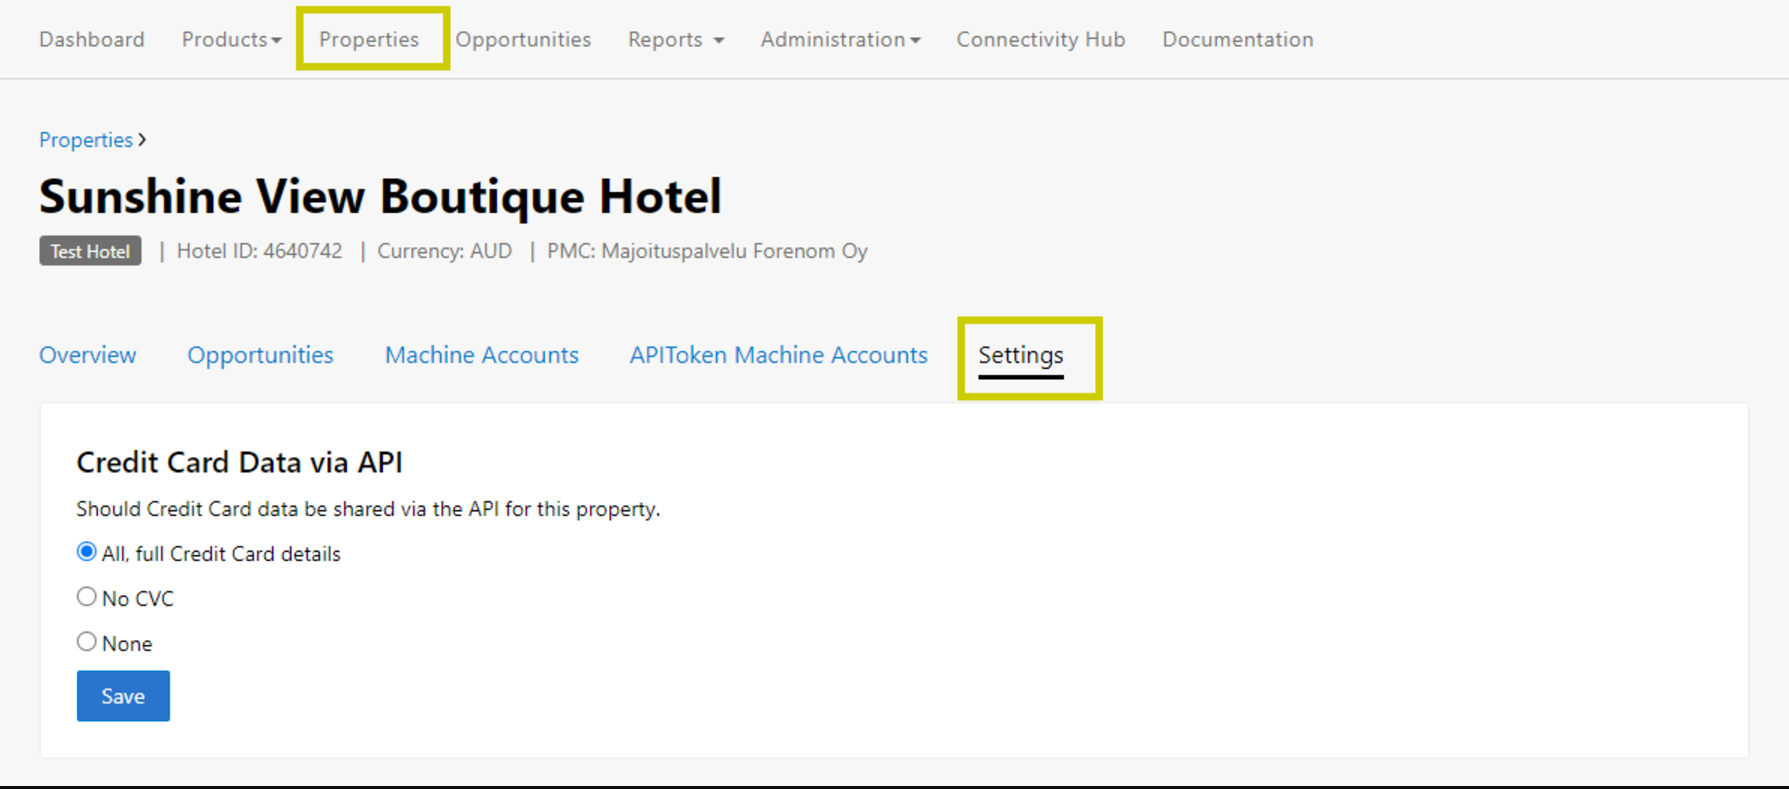Viewport: 1789px width, 789px height.
Task: Open the Connectivity Hub page
Action: tap(1040, 39)
